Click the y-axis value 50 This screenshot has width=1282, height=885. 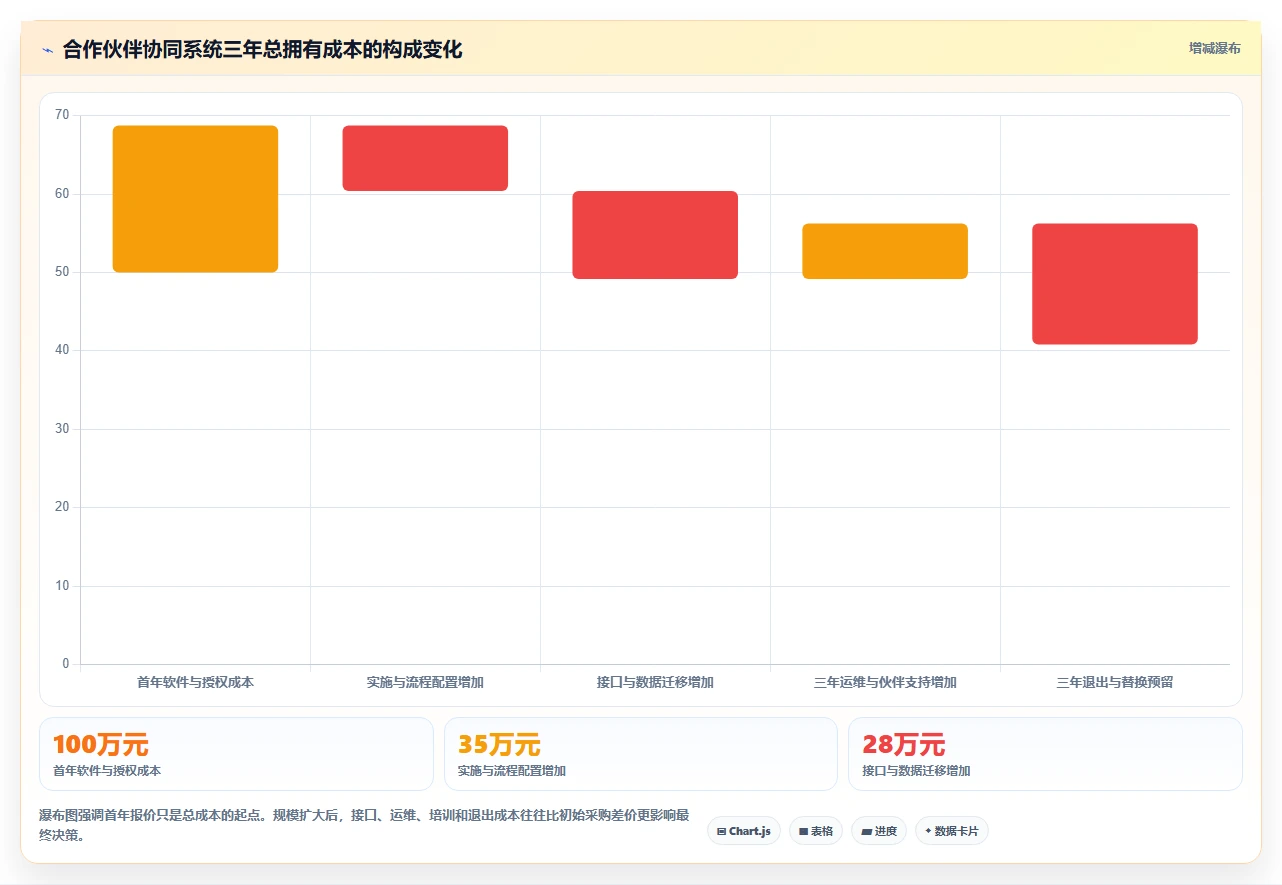(62, 272)
